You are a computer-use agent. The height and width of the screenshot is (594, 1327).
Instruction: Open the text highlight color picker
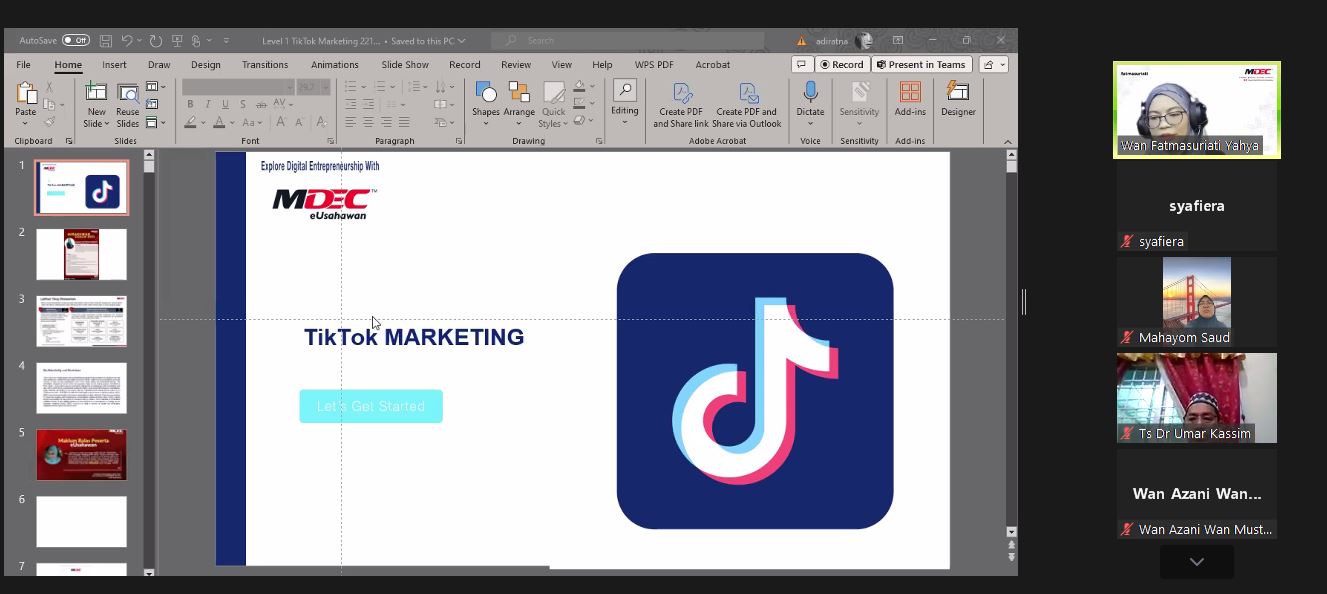[x=193, y=122]
